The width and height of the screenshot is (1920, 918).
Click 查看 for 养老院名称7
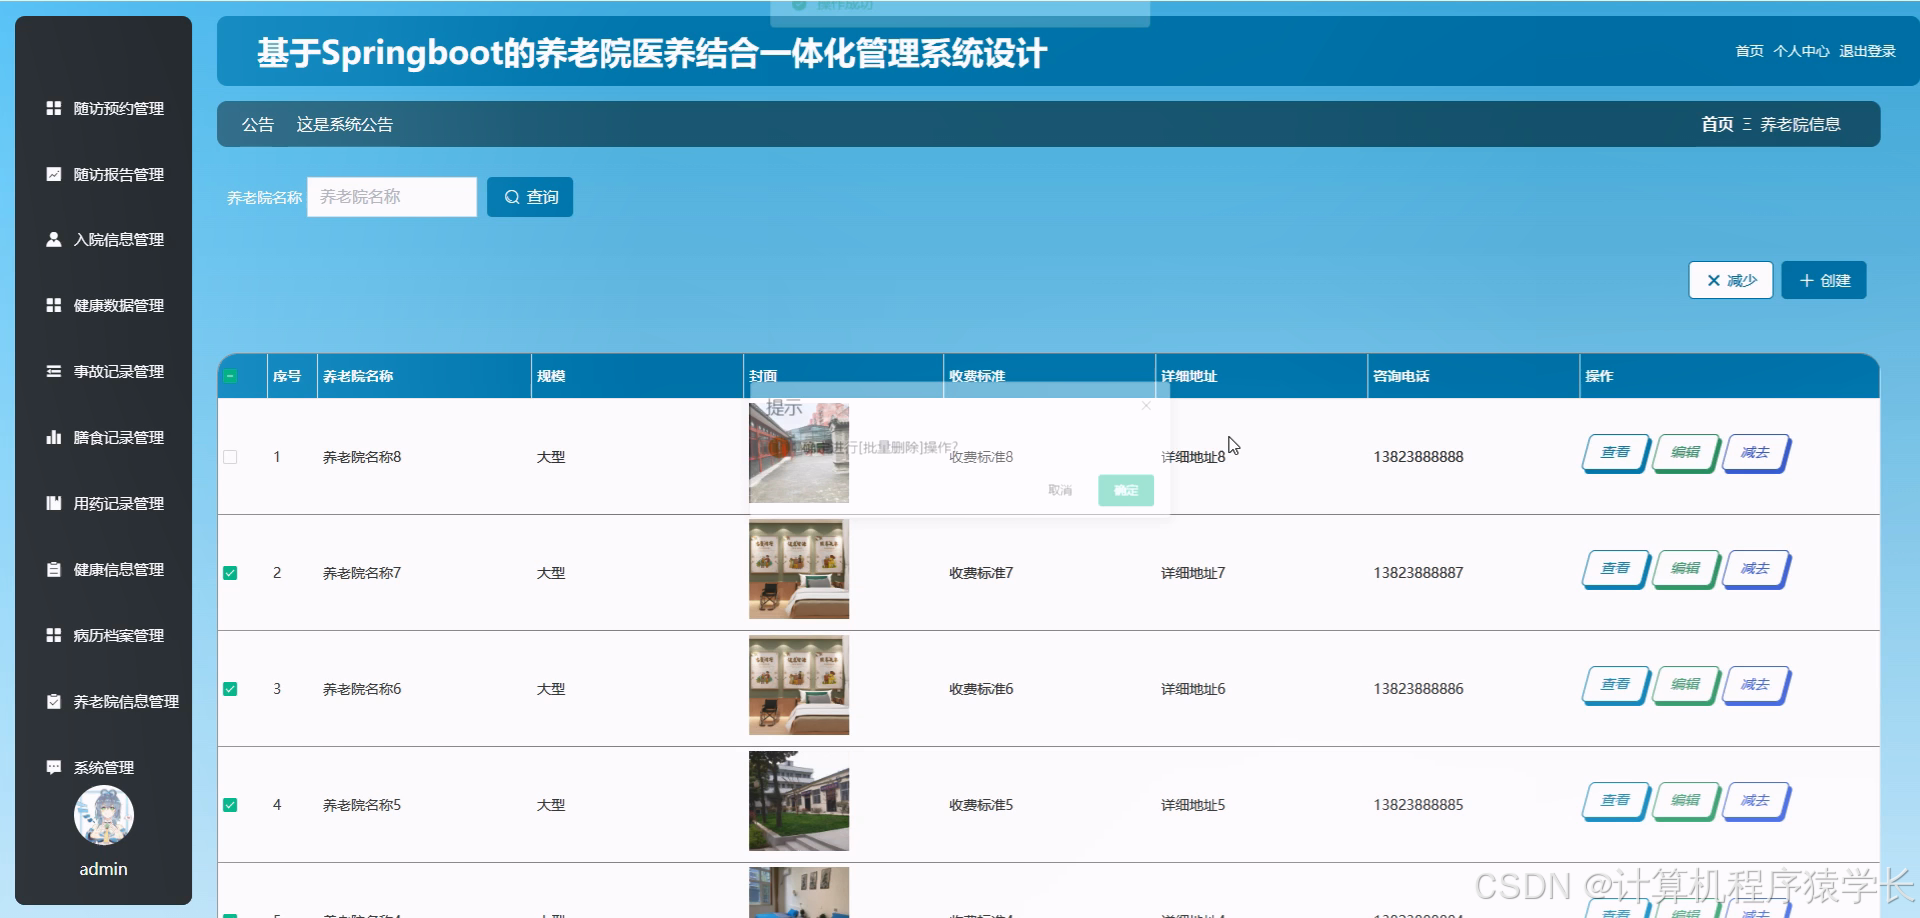click(x=1615, y=569)
